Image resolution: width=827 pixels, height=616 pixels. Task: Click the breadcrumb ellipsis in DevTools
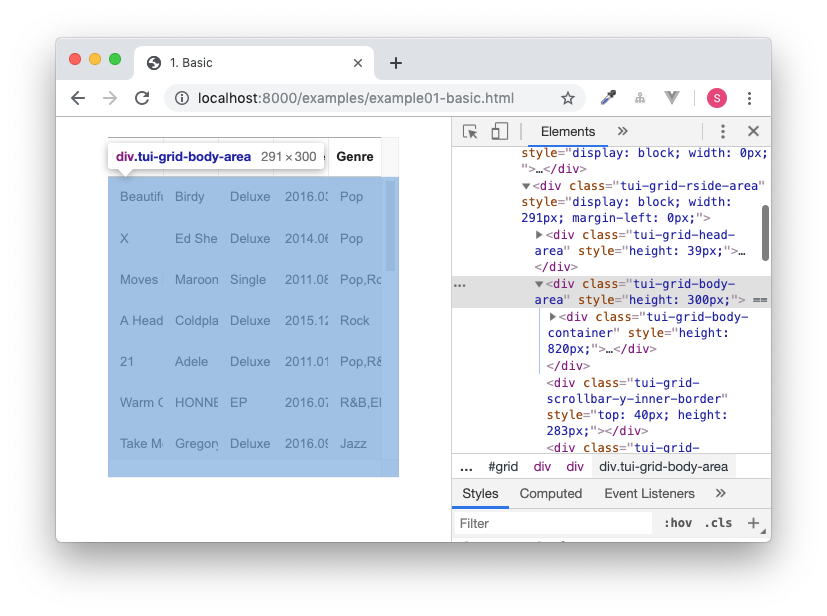point(466,467)
